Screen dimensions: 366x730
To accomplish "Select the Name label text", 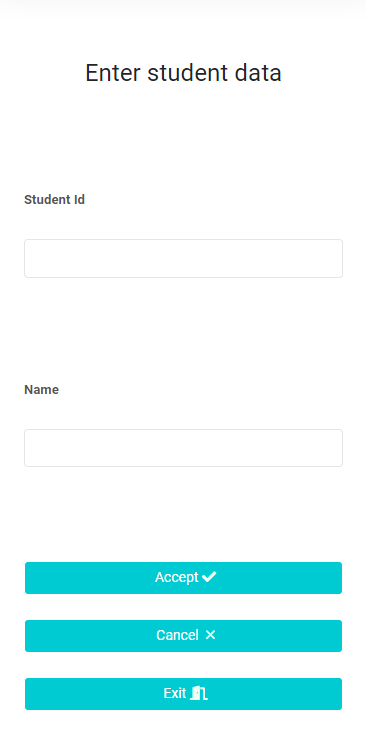I will [x=41, y=390].
